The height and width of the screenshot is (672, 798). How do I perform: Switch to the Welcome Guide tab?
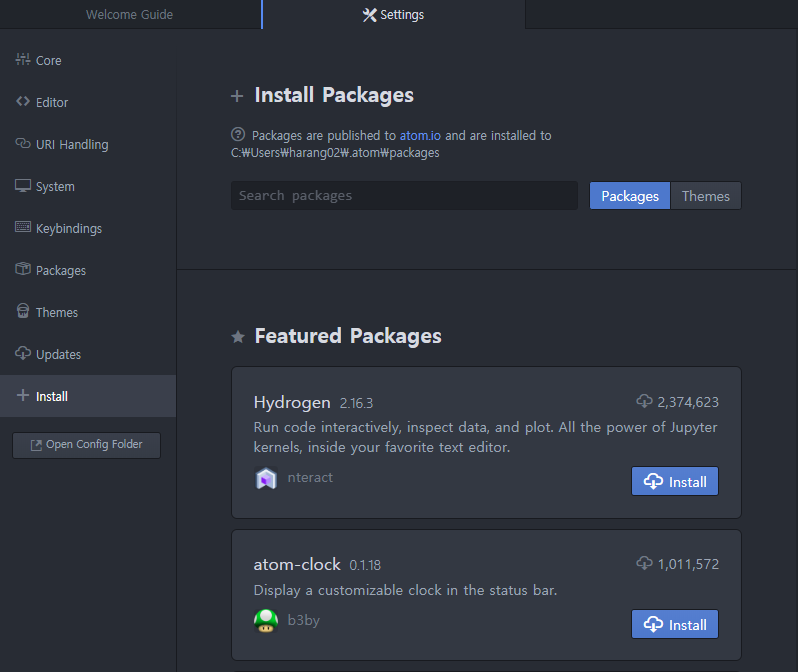[129, 14]
